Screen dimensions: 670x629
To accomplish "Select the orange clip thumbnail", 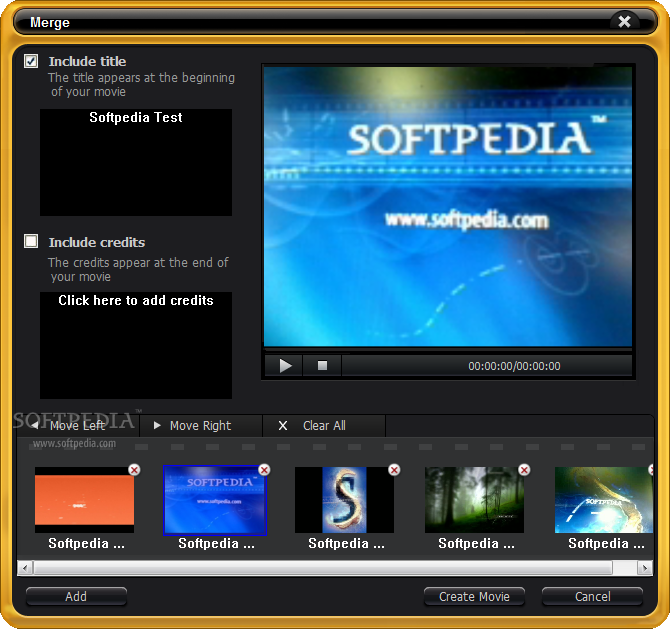I will [85, 500].
